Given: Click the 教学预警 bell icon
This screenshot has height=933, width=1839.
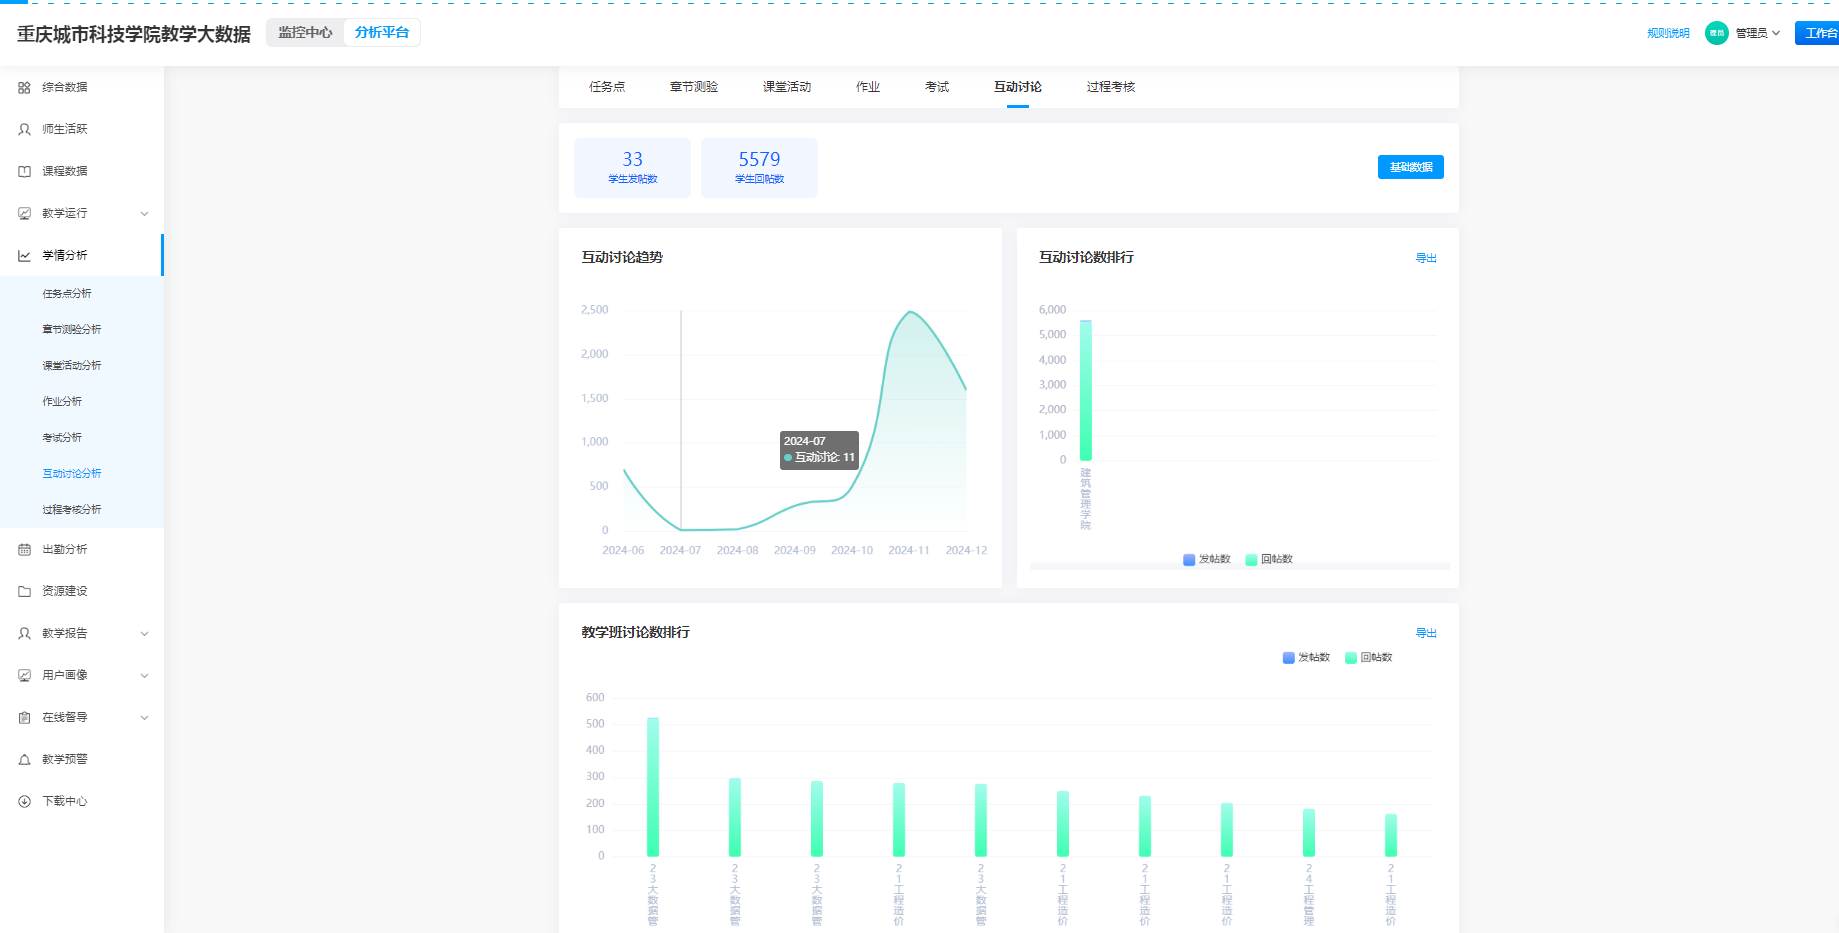Looking at the screenshot, I should tap(24, 760).
